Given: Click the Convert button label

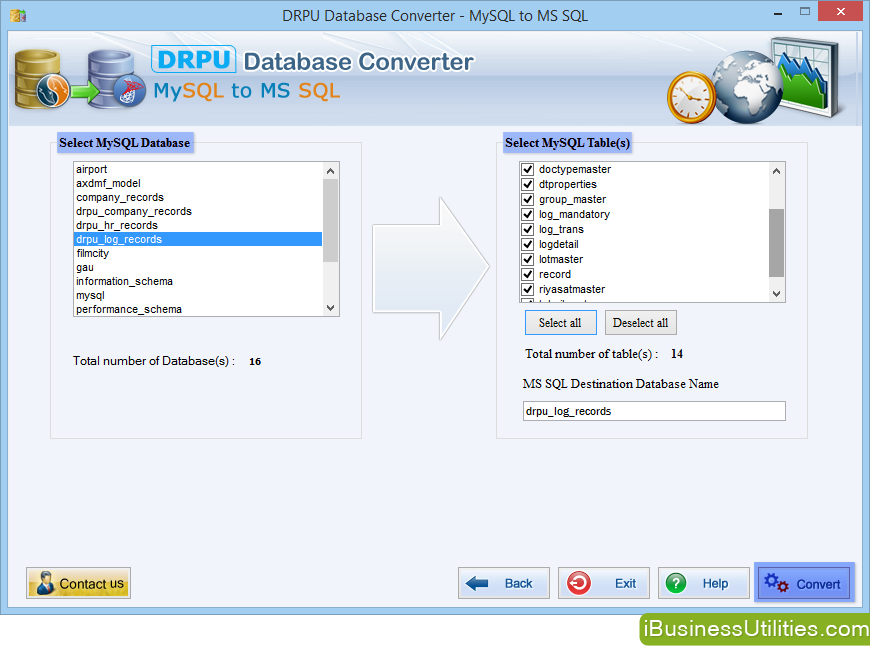Looking at the screenshot, I should click(x=818, y=584).
